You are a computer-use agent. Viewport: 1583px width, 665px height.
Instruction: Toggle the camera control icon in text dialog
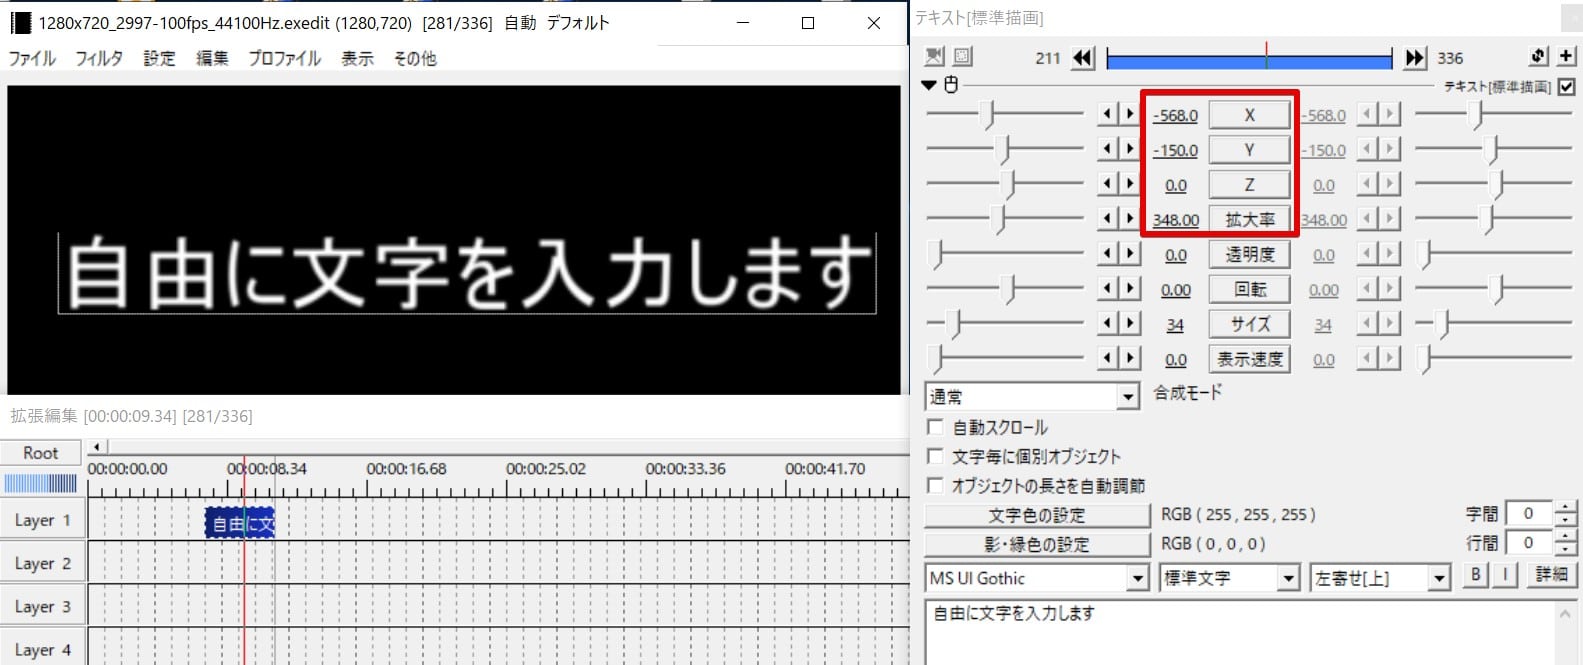click(934, 57)
